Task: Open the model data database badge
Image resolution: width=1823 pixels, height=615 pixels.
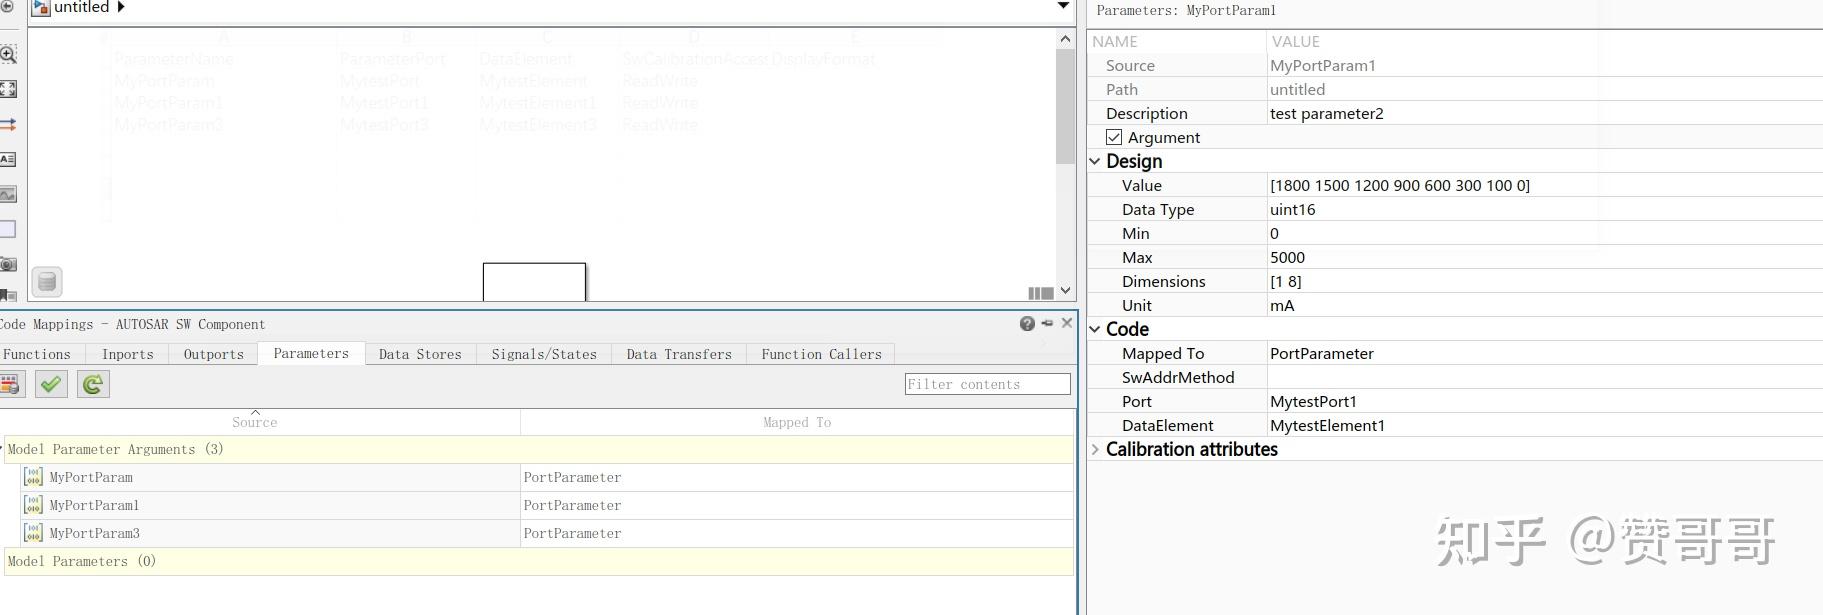Action: click(x=47, y=282)
